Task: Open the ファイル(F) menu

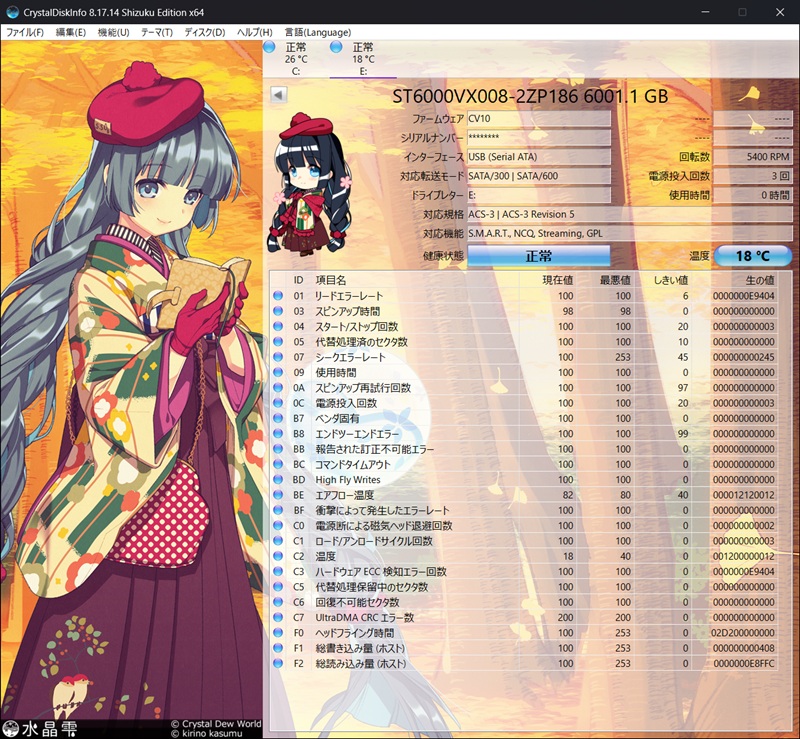Action: pyautogui.click(x=24, y=32)
